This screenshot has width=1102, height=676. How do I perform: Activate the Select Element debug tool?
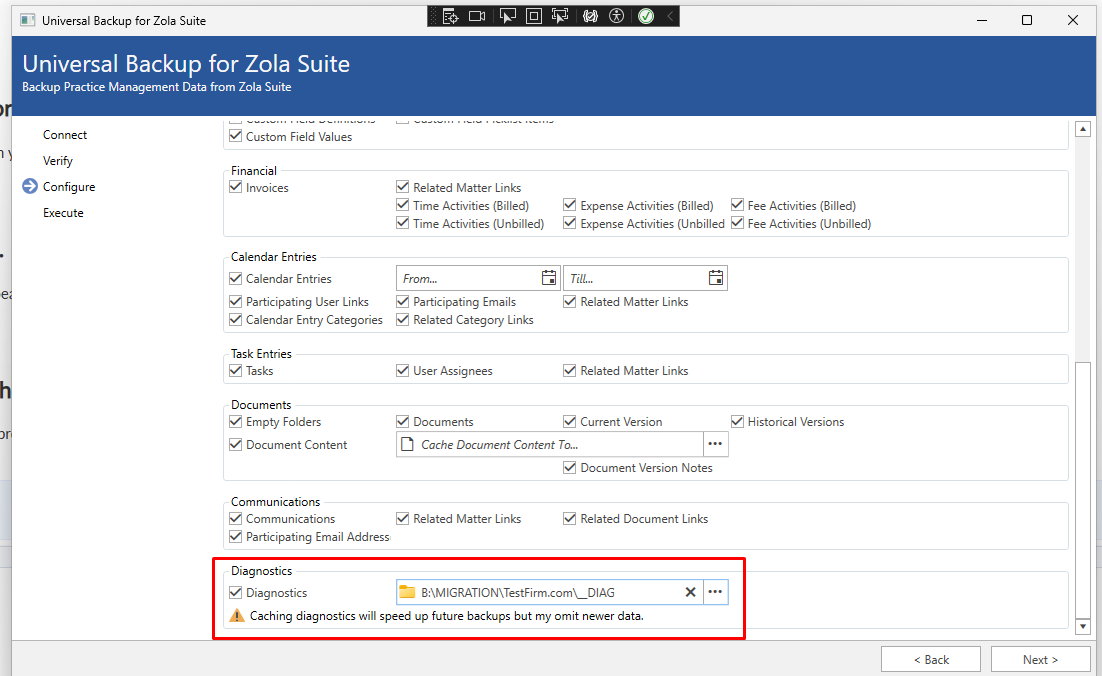click(507, 16)
